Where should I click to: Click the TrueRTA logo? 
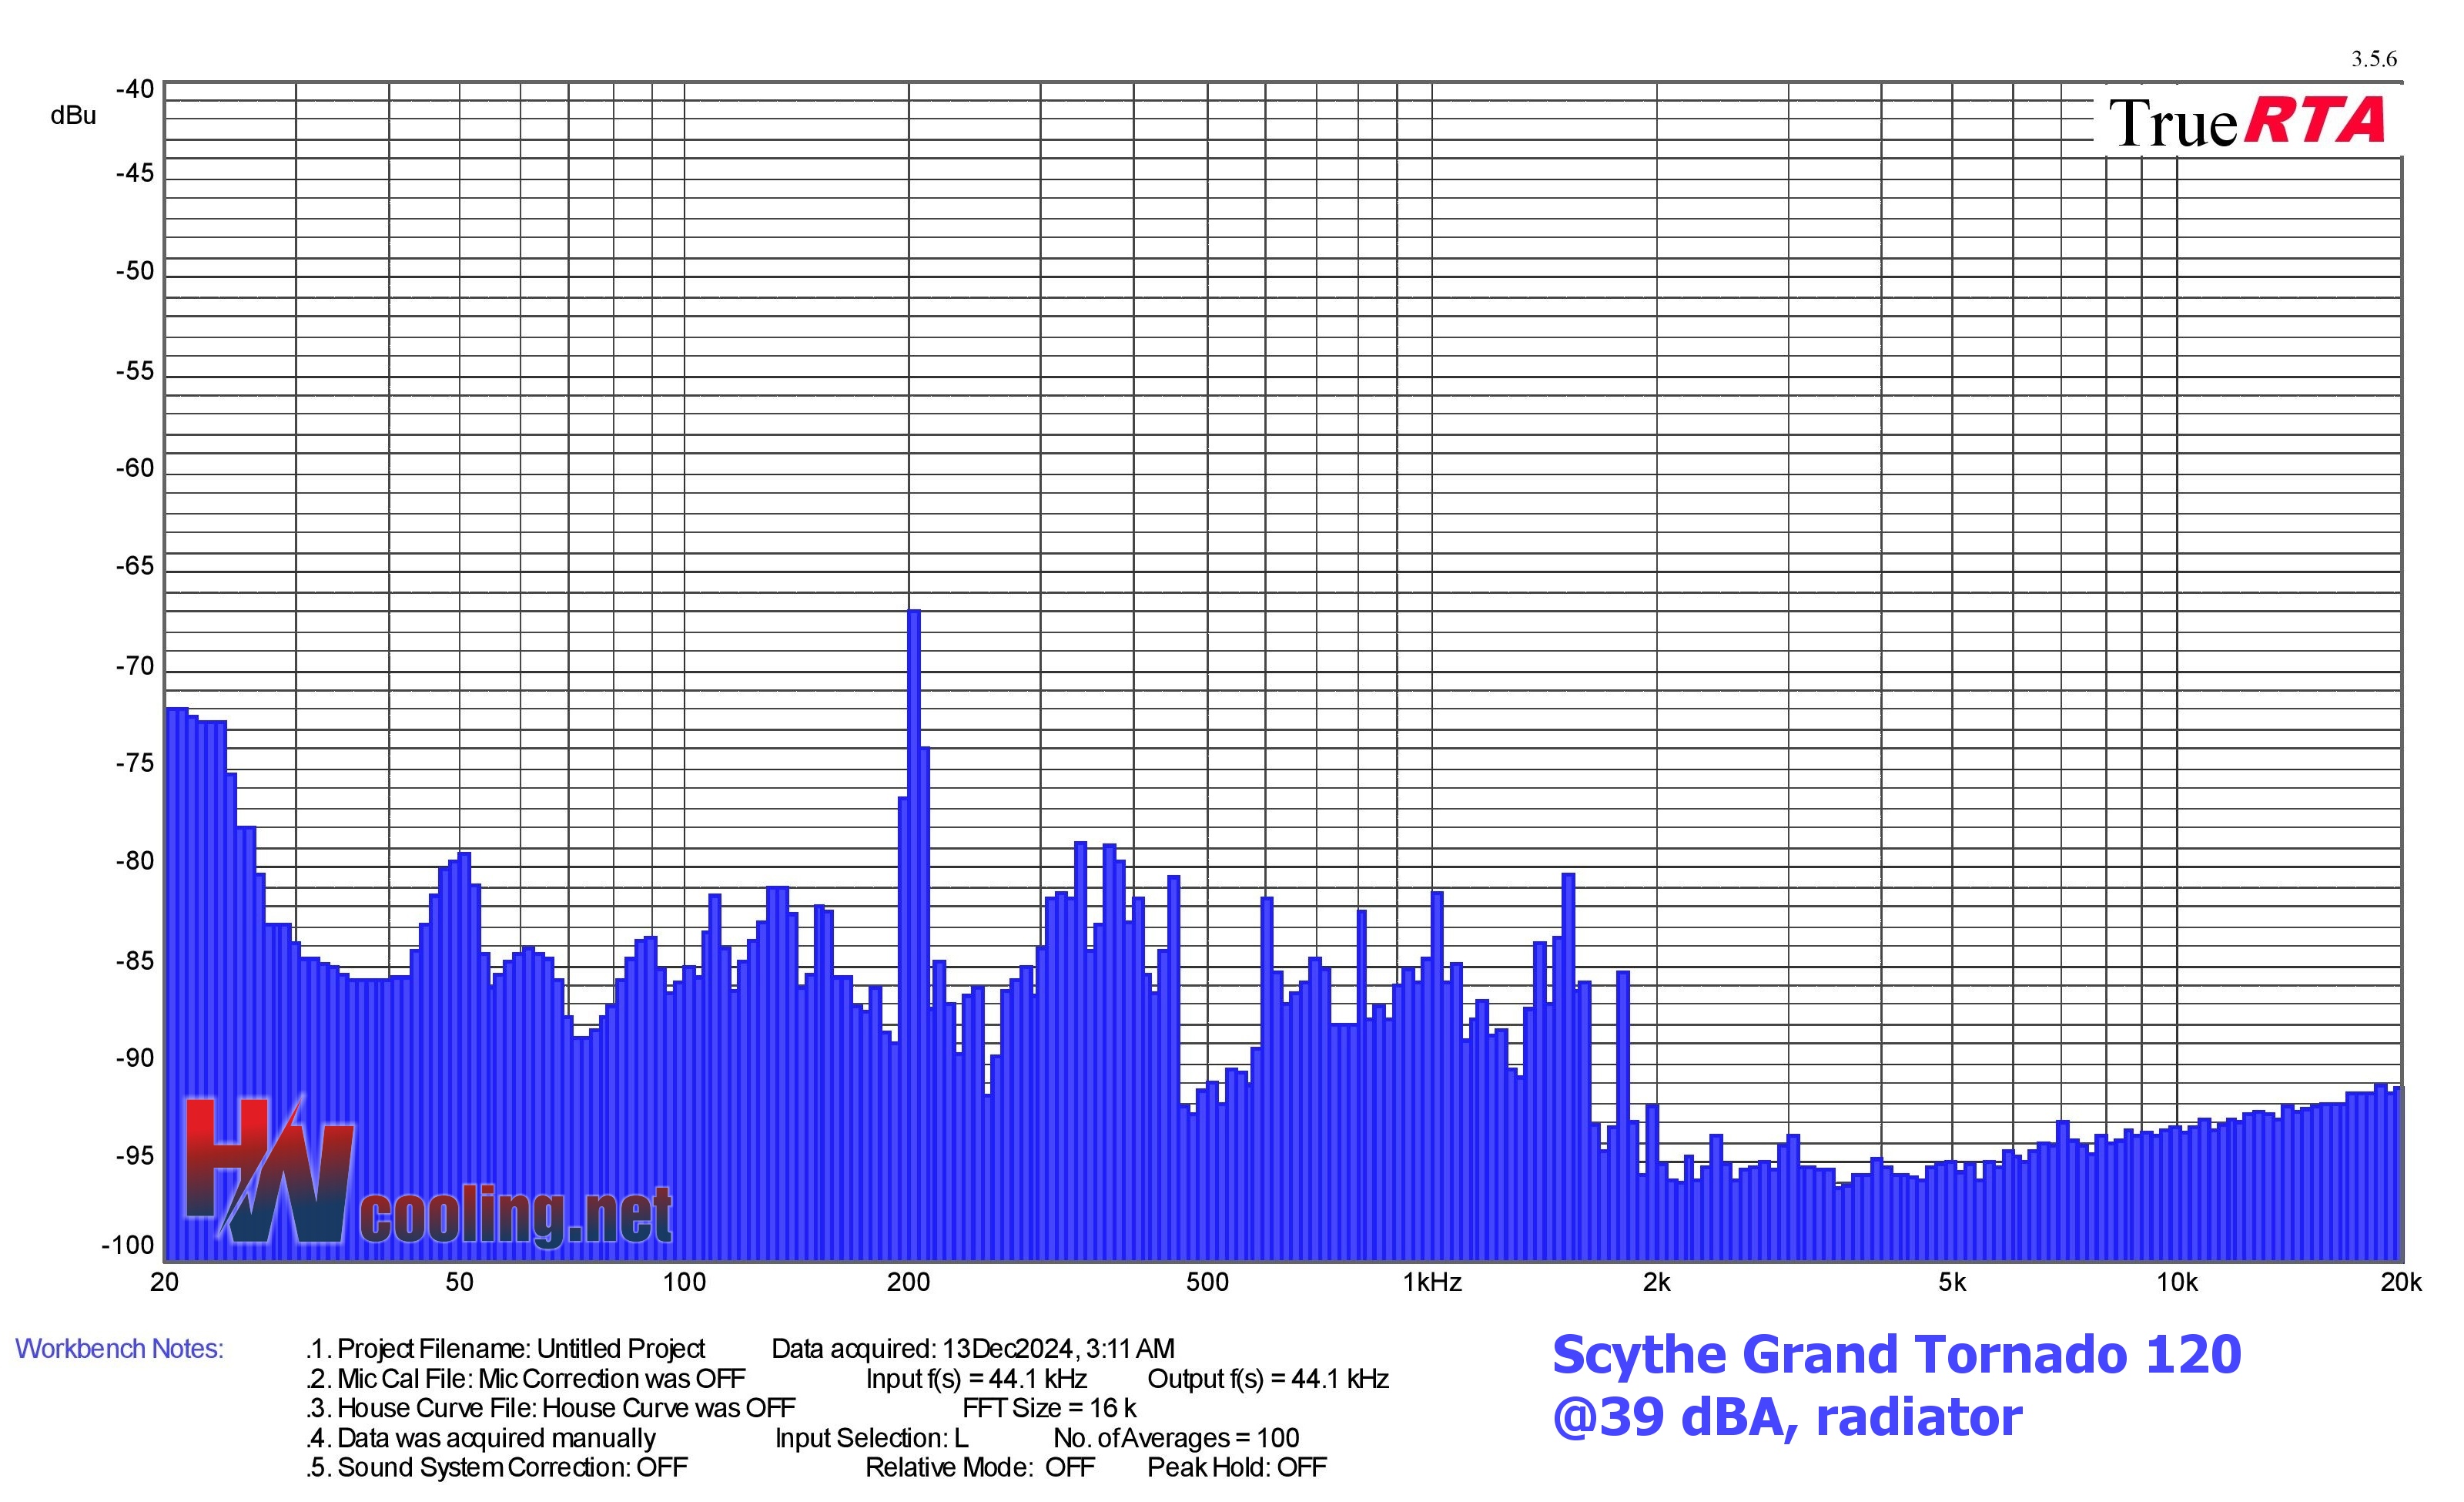2247,122
